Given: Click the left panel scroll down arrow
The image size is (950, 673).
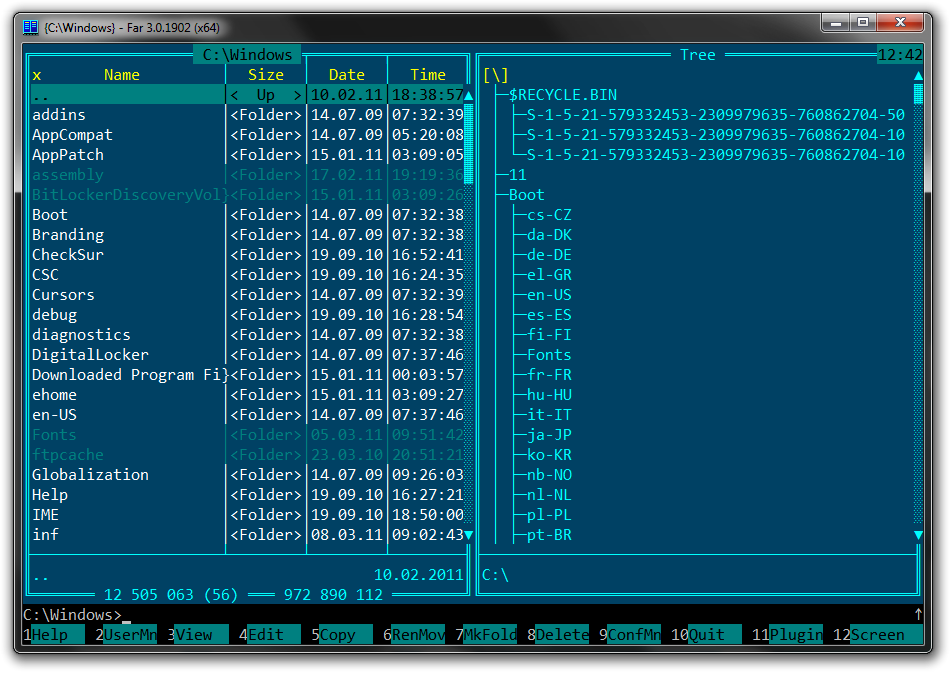Looking at the screenshot, I should pyautogui.click(x=468, y=535).
